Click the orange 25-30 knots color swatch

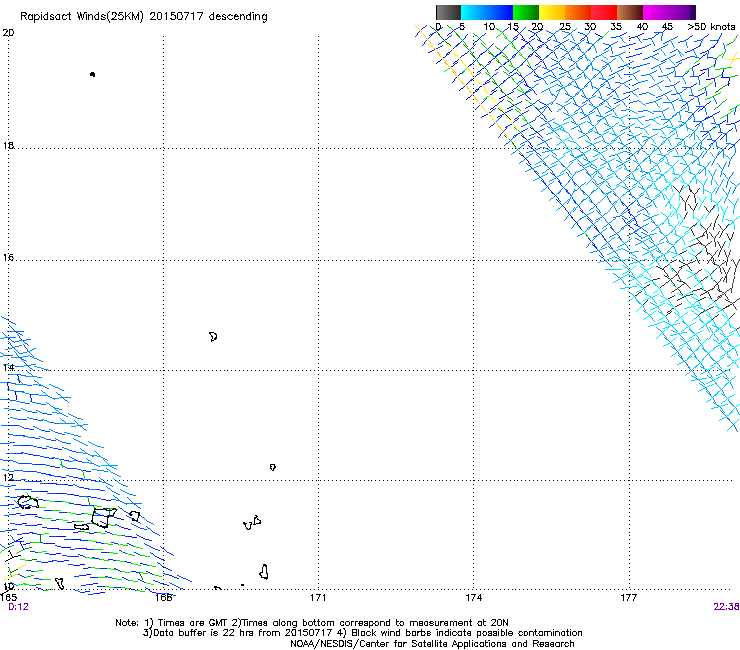pos(578,12)
